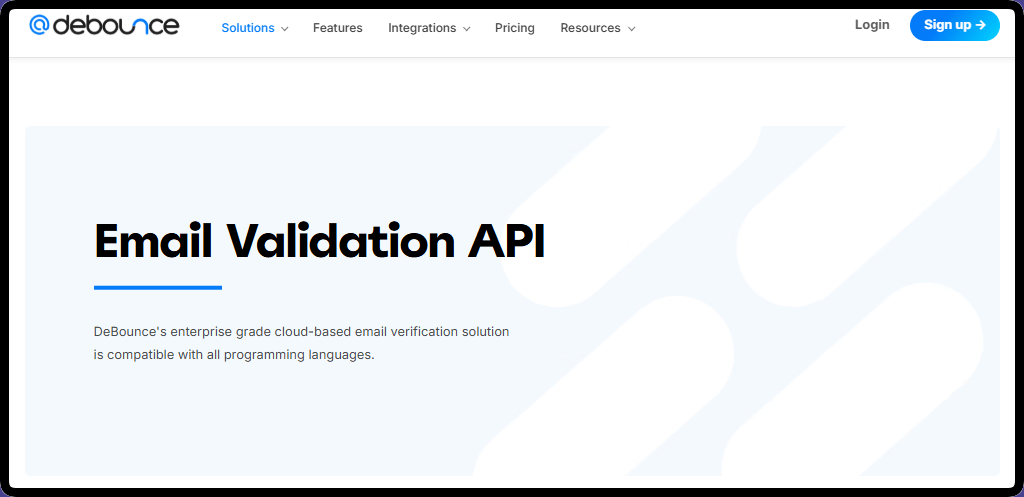
Task: Click the DeBounce logo
Action: point(104,25)
